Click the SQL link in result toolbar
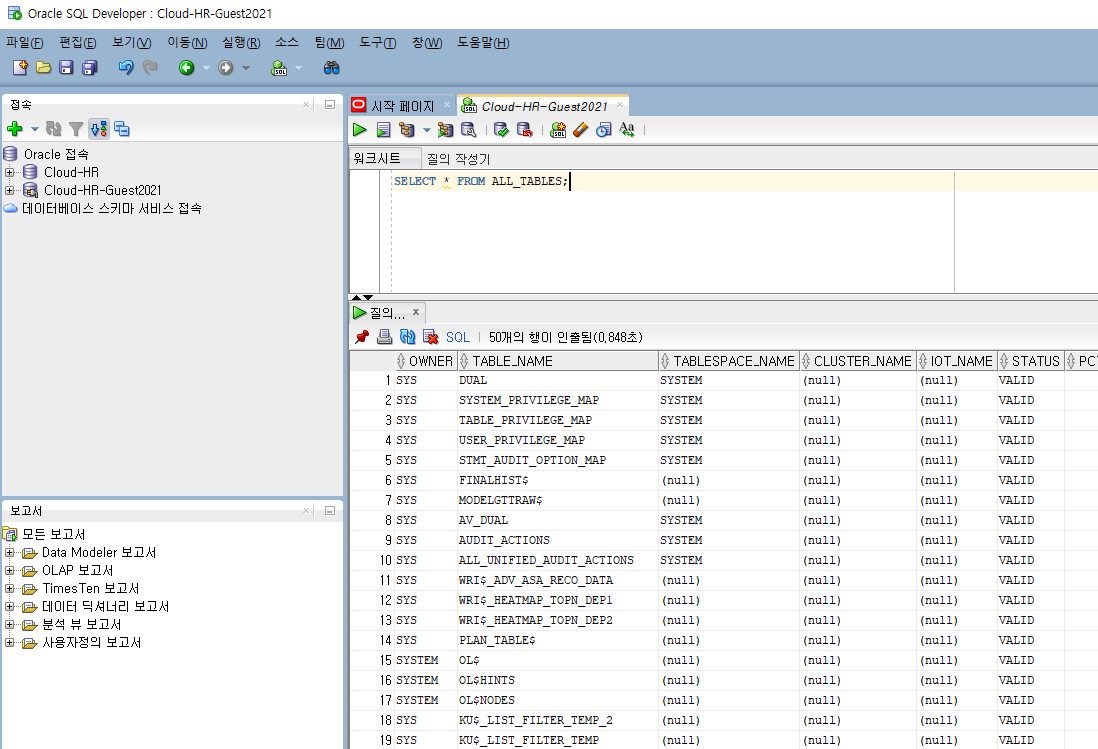The image size is (1098, 749). pos(458,337)
